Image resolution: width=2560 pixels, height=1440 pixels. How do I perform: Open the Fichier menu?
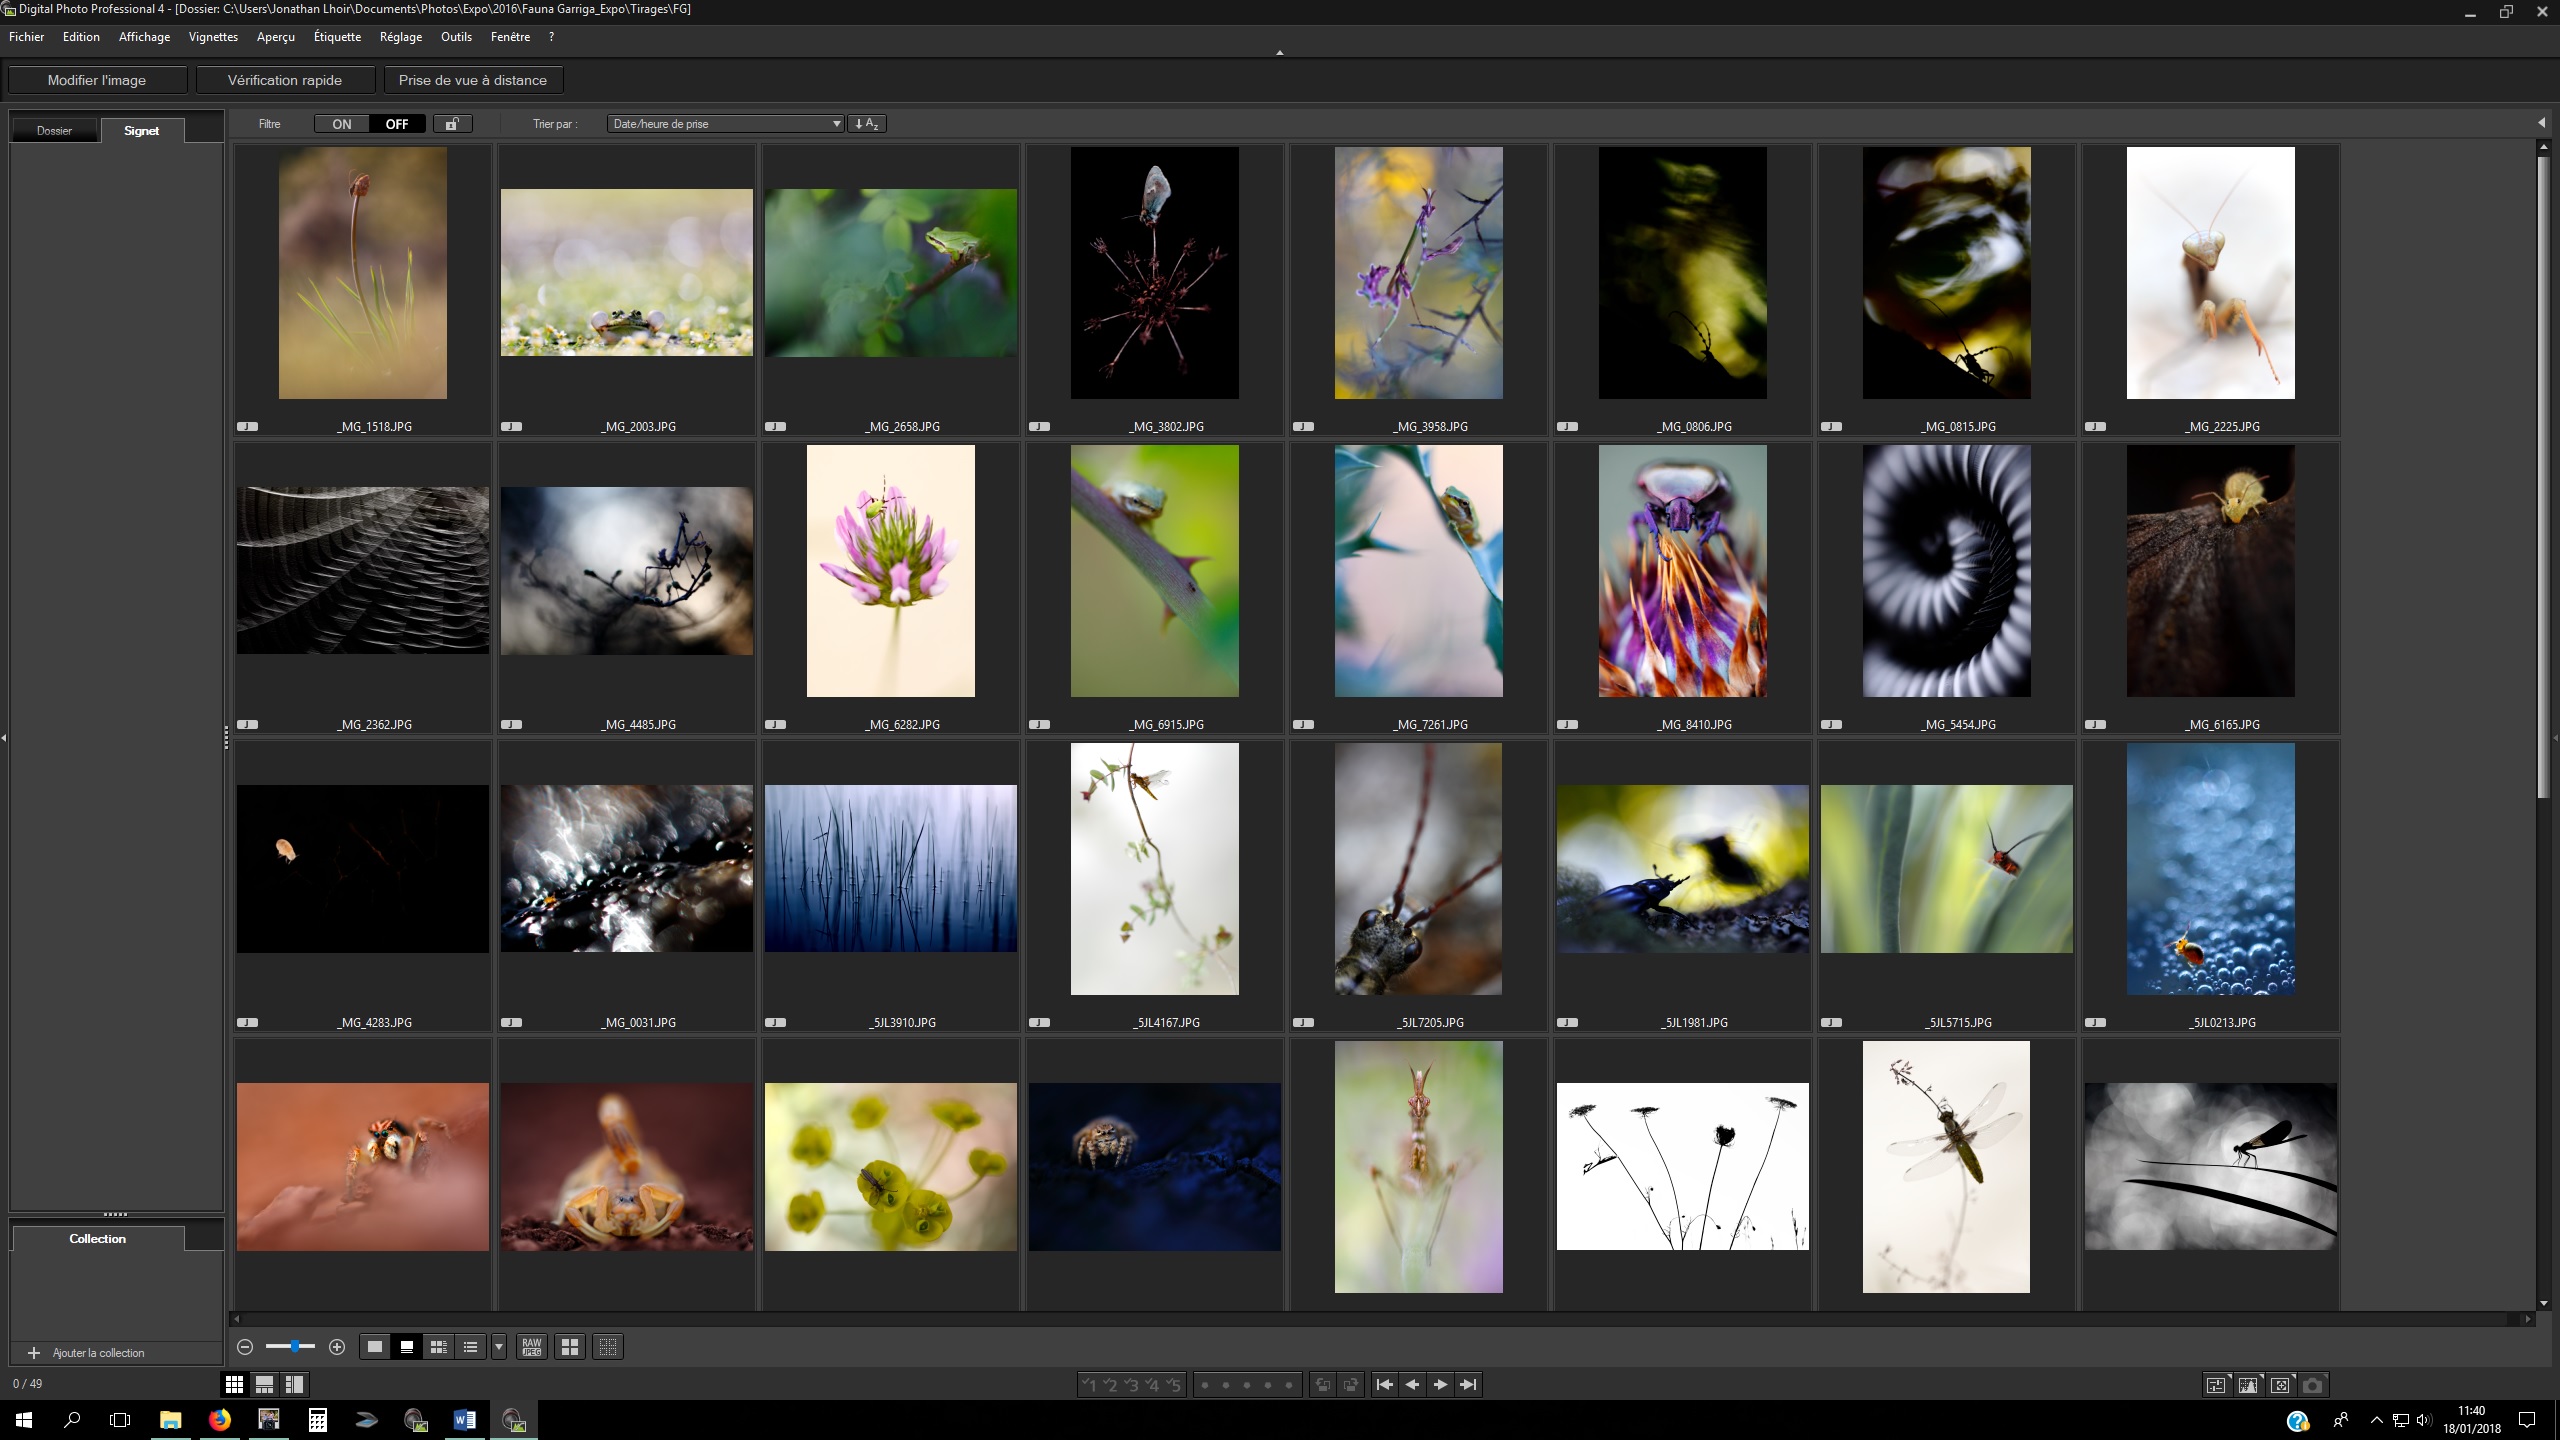click(27, 37)
